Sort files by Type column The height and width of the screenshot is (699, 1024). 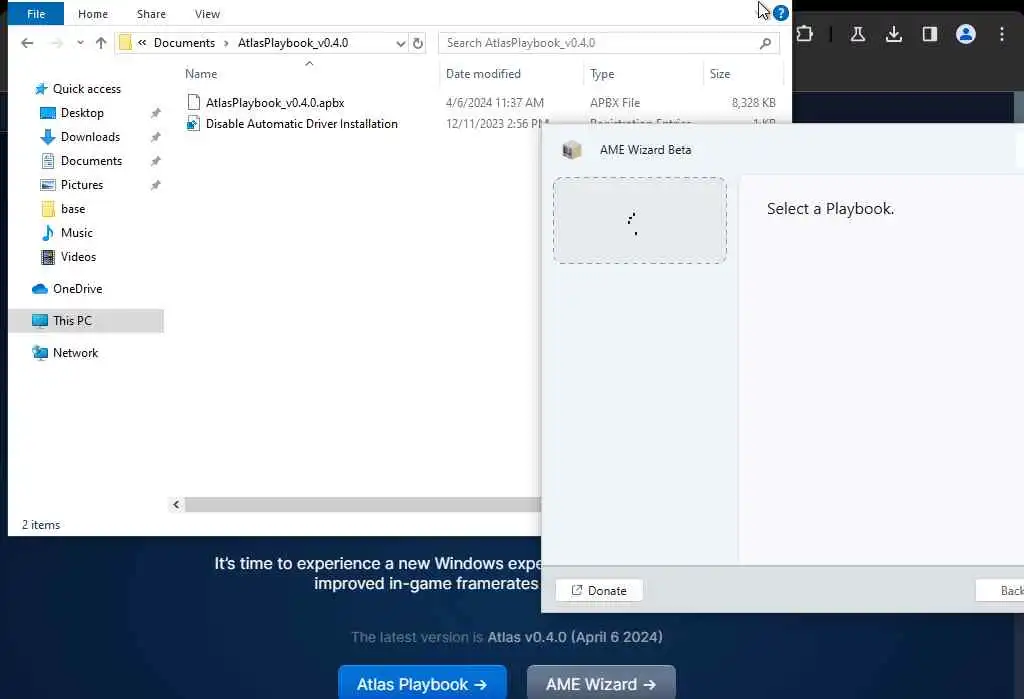602,74
